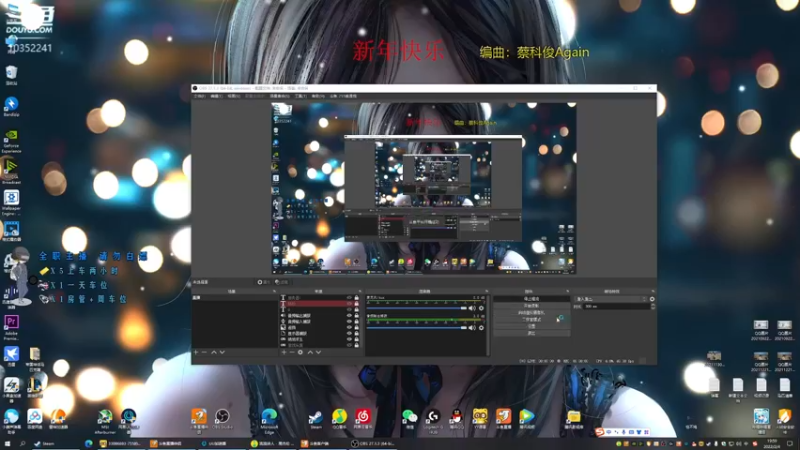Toggle visibility eye of 音频输出捕获 source
The width and height of the screenshot is (800, 450).
349,315
